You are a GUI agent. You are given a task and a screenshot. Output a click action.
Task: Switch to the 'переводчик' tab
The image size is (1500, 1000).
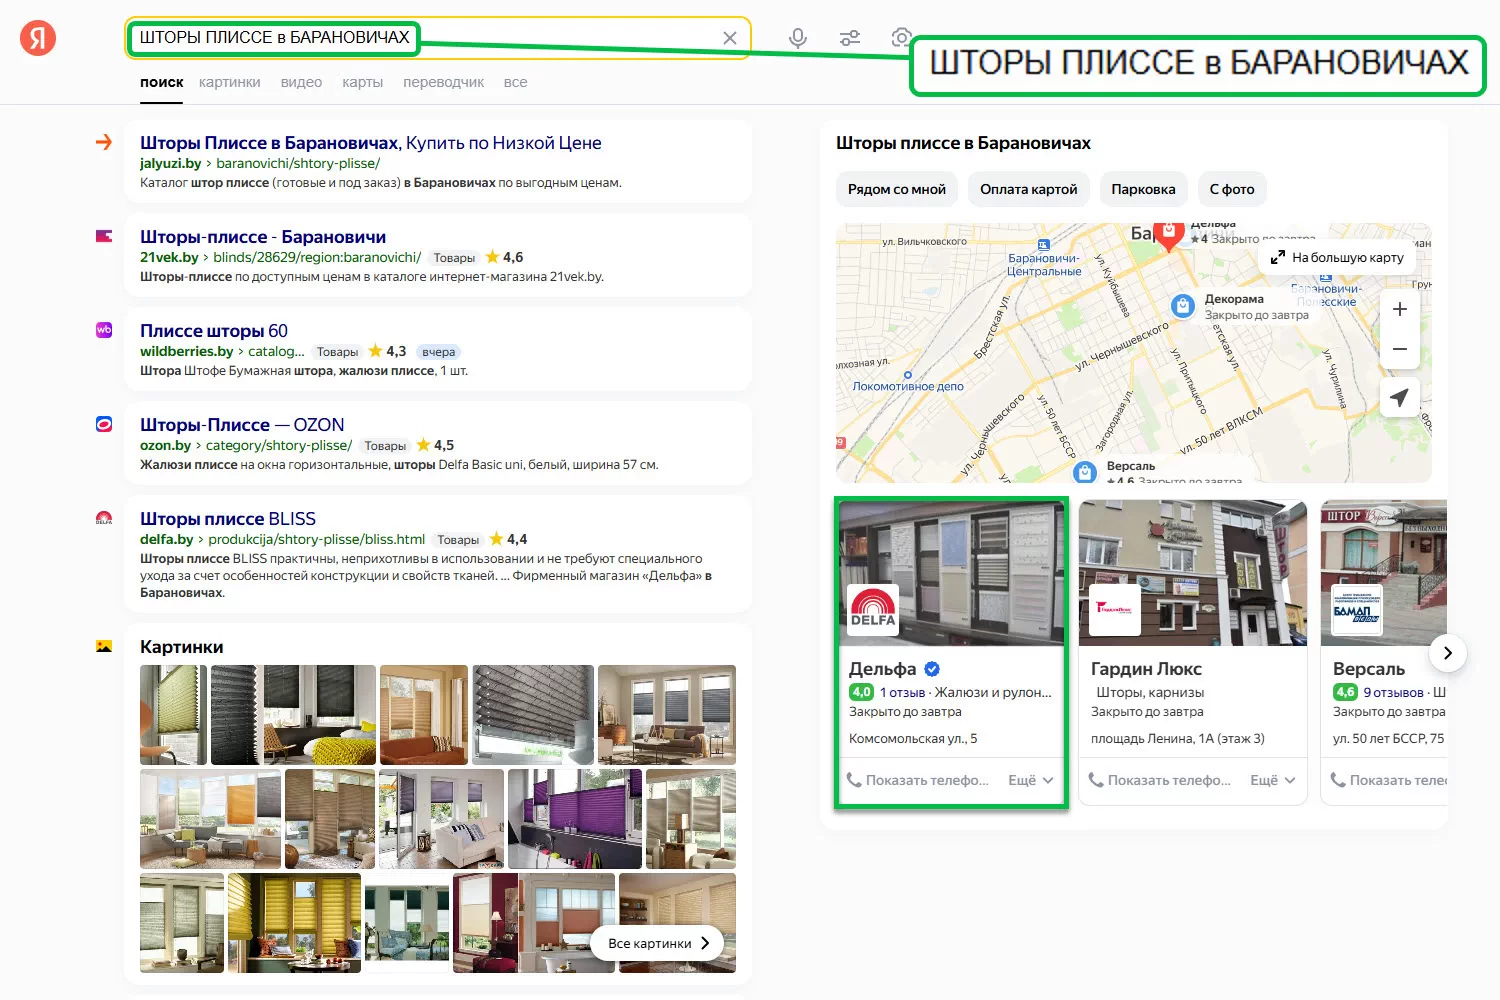[443, 82]
